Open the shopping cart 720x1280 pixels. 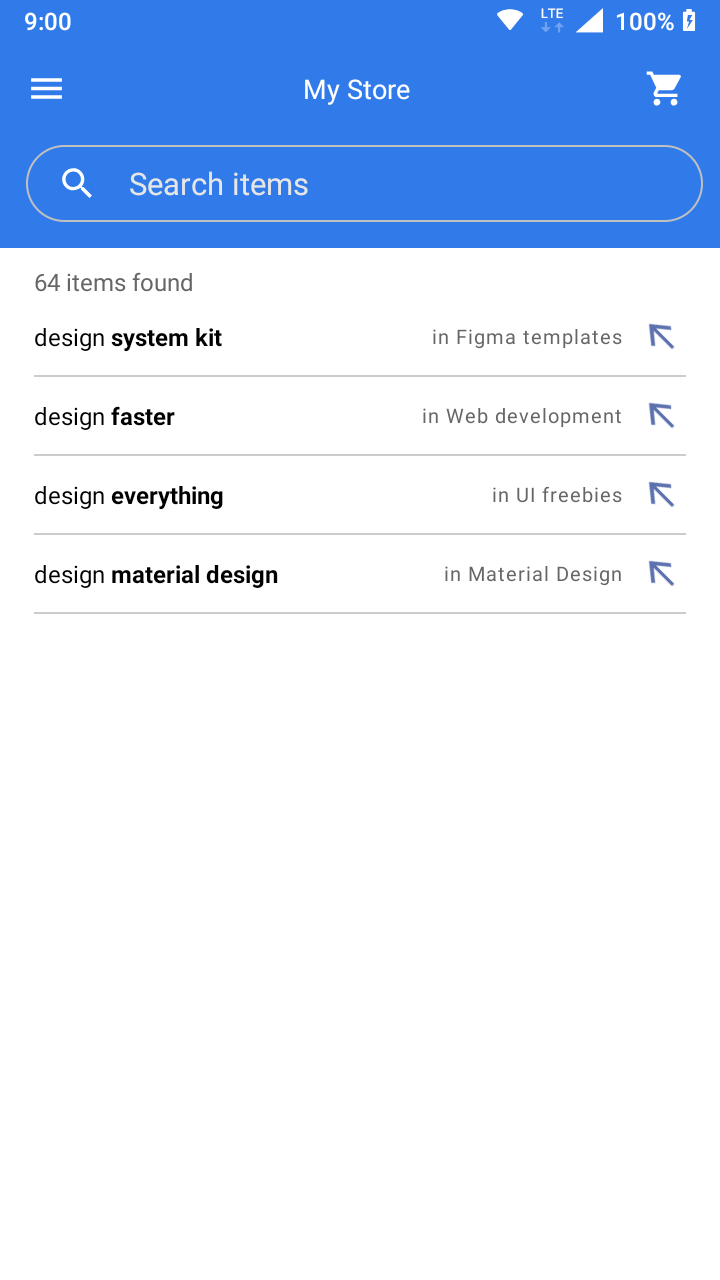pos(664,89)
